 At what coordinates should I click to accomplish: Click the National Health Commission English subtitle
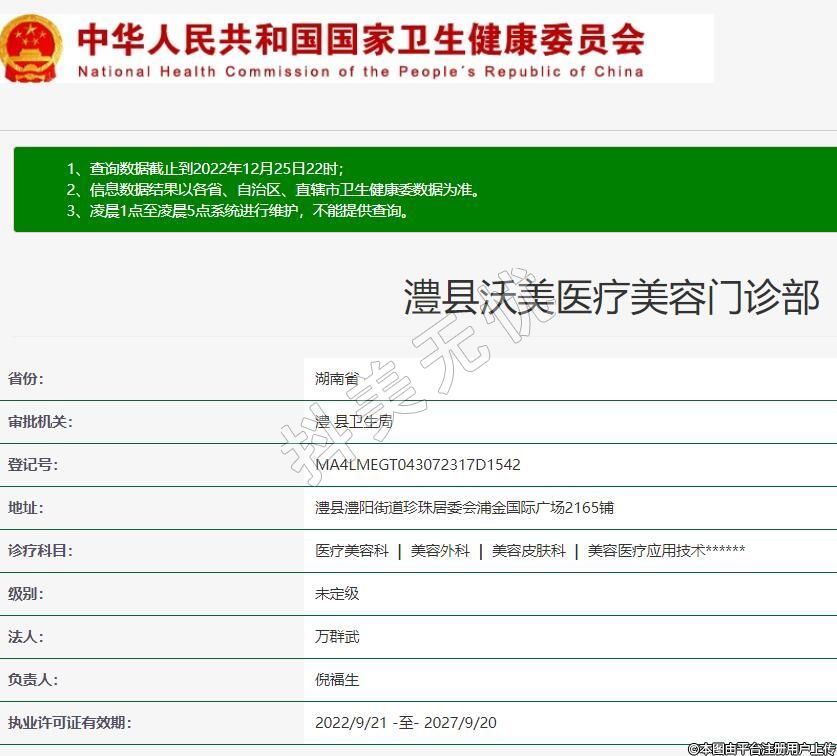click(360, 72)
